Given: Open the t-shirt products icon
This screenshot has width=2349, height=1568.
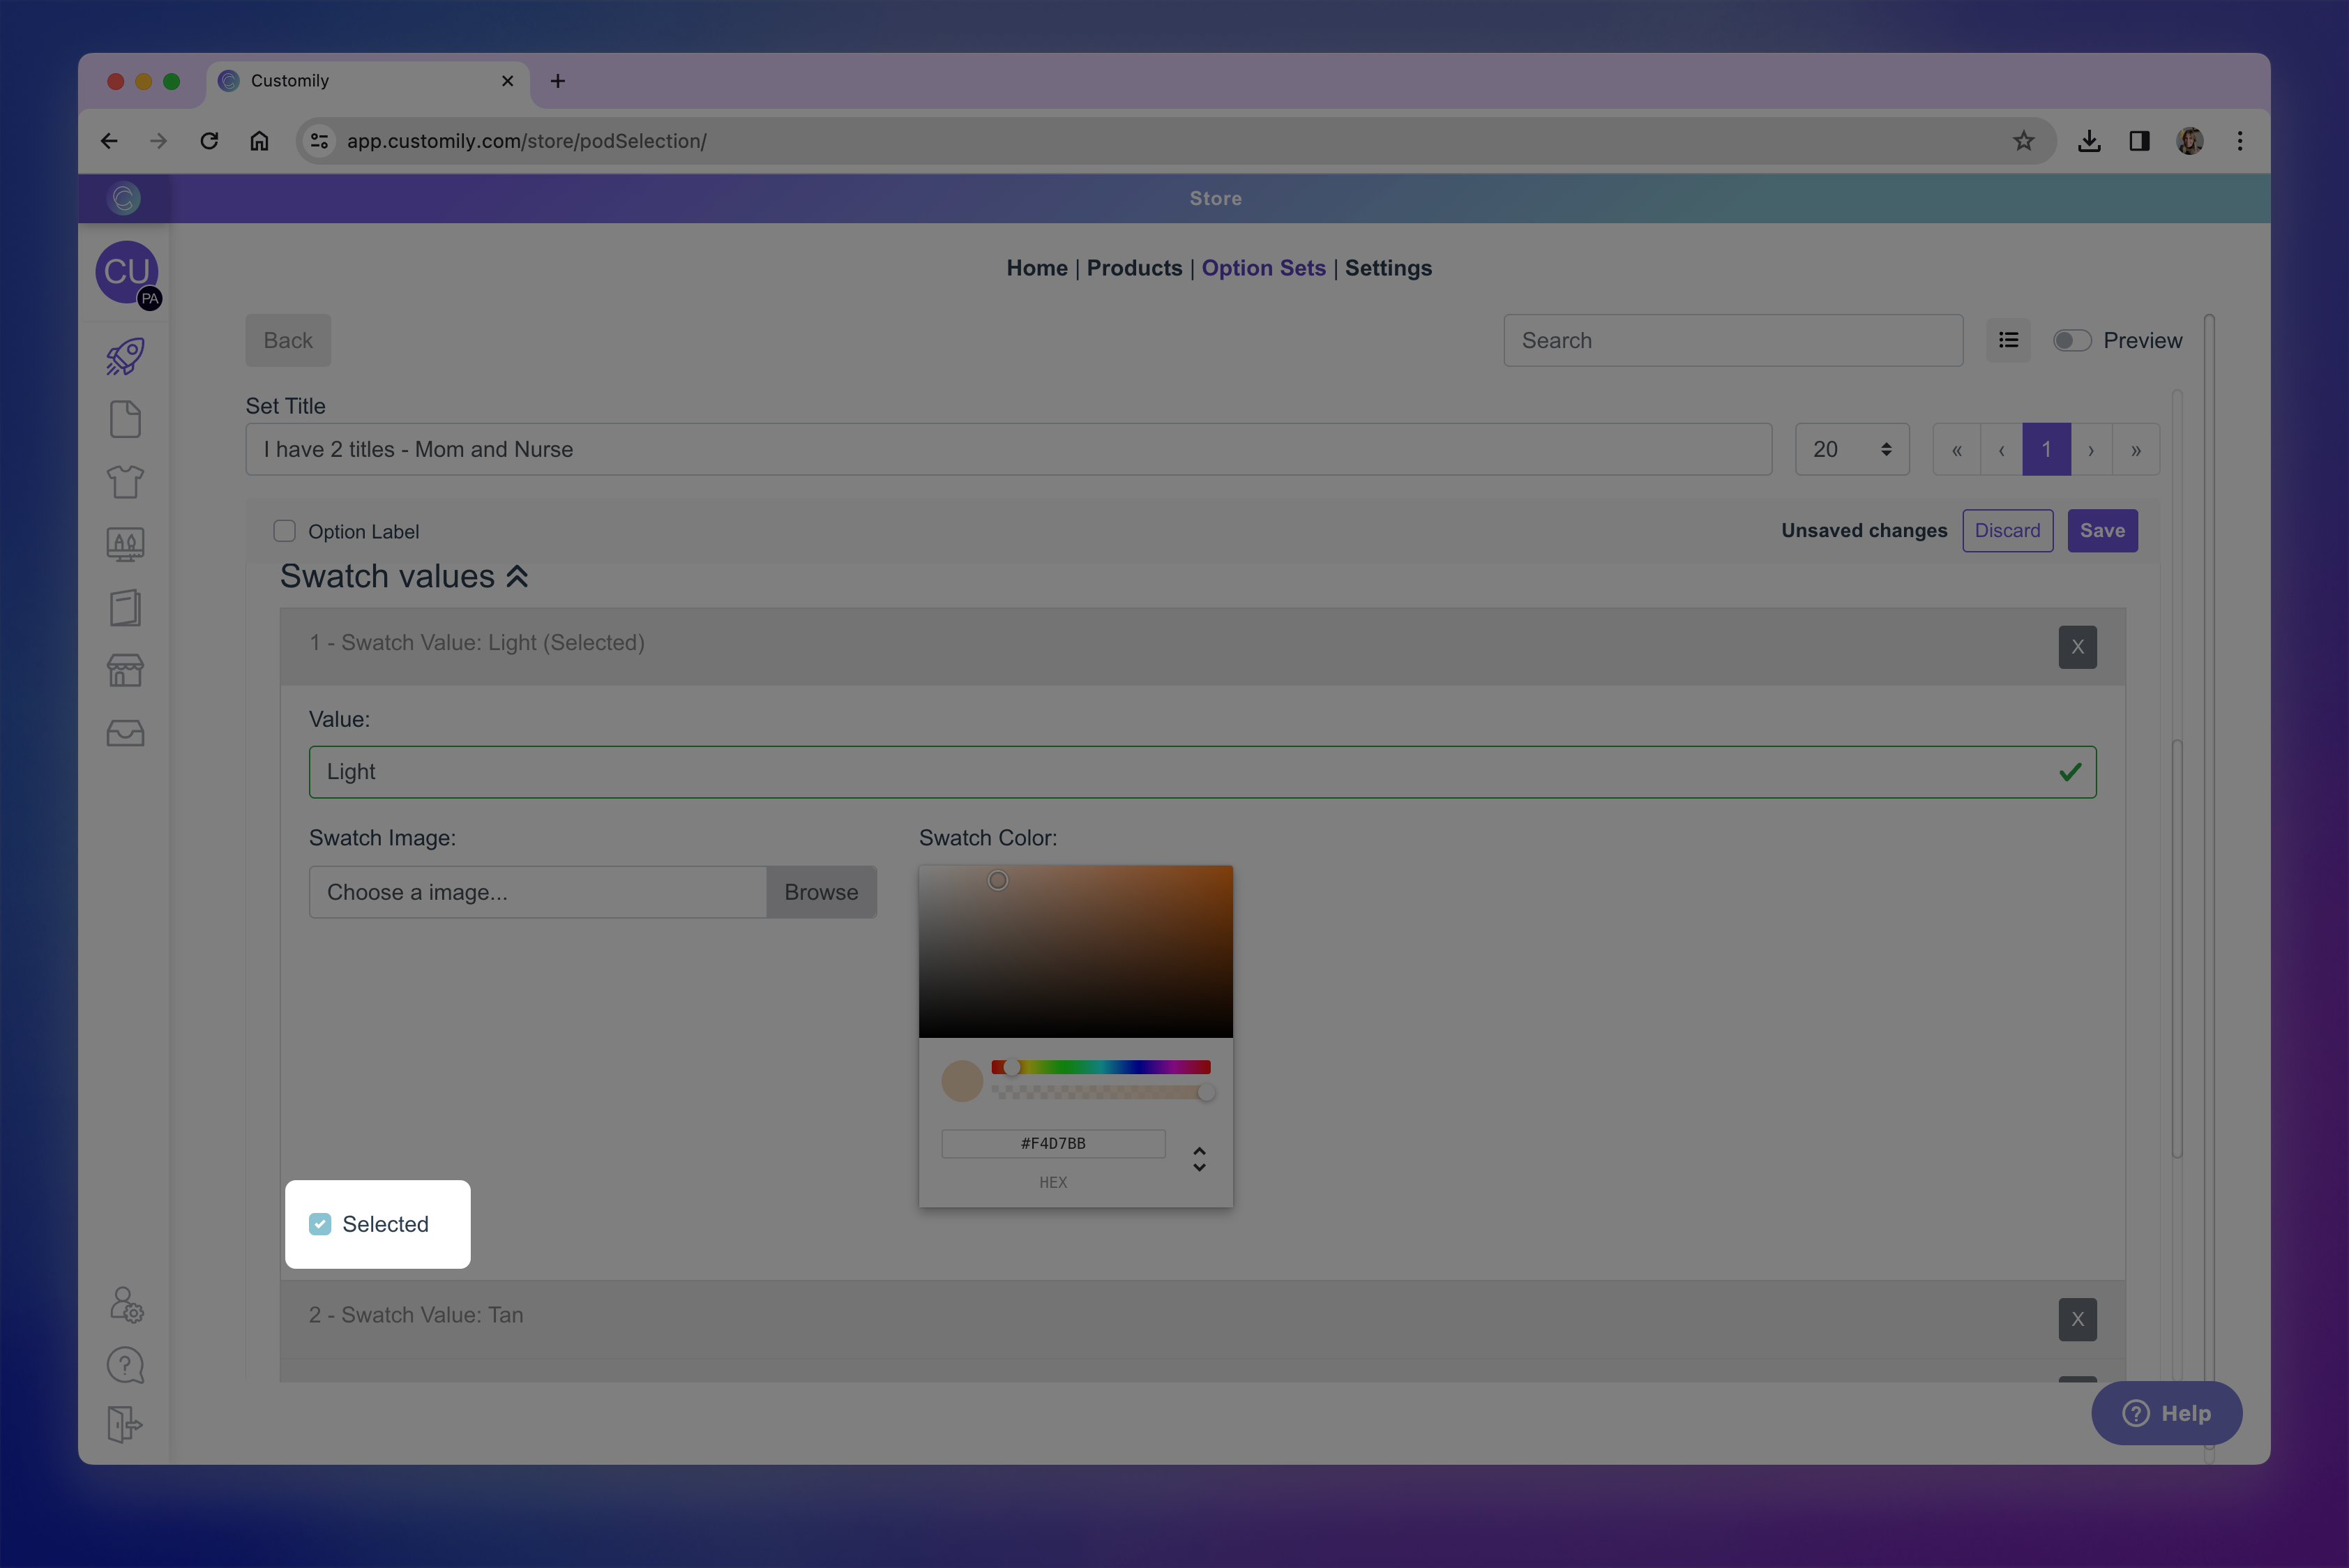Looking at the screenshot, I should click(x=125, y=482).
